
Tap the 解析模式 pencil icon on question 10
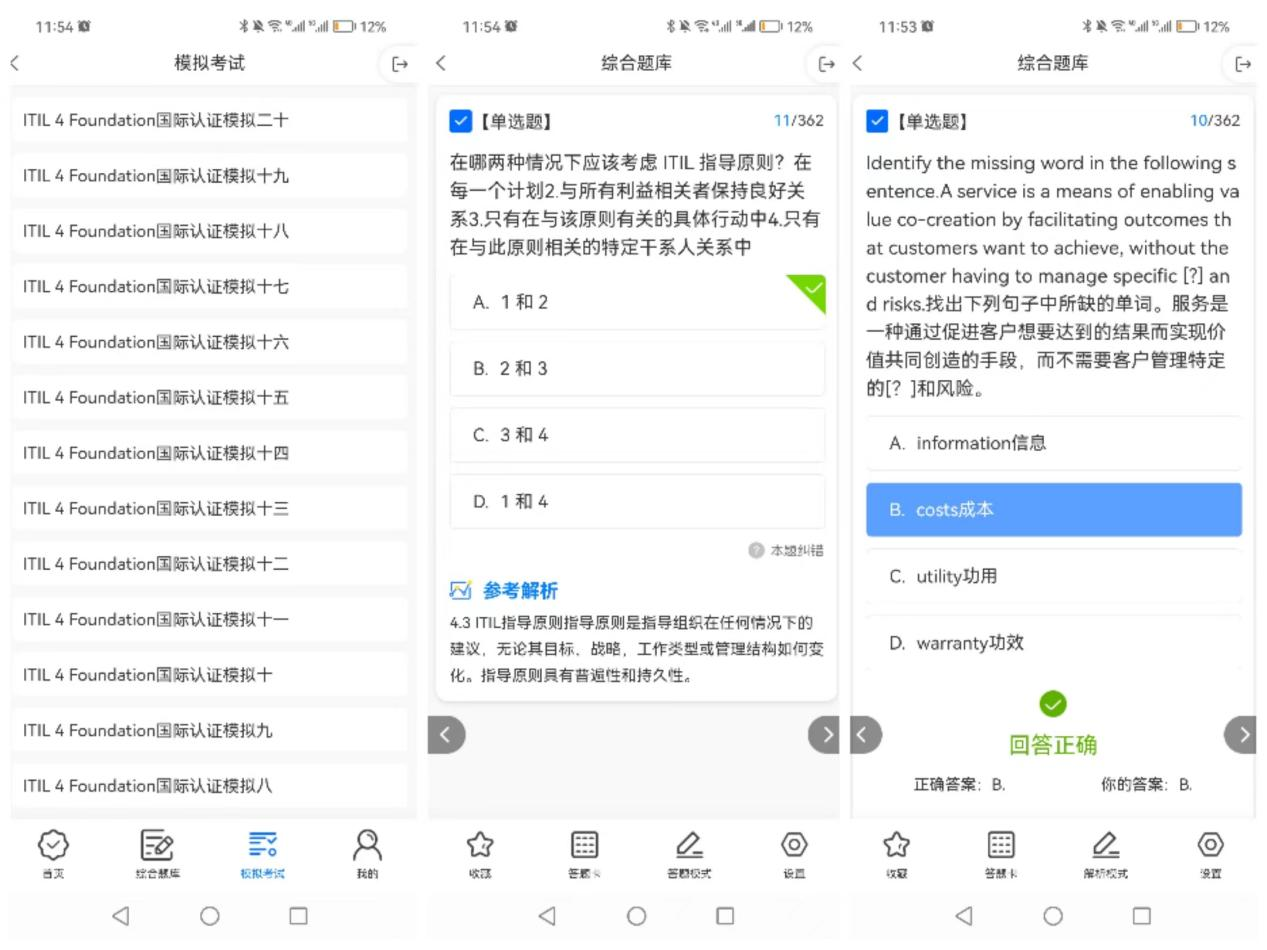(x=1105, y=846)
